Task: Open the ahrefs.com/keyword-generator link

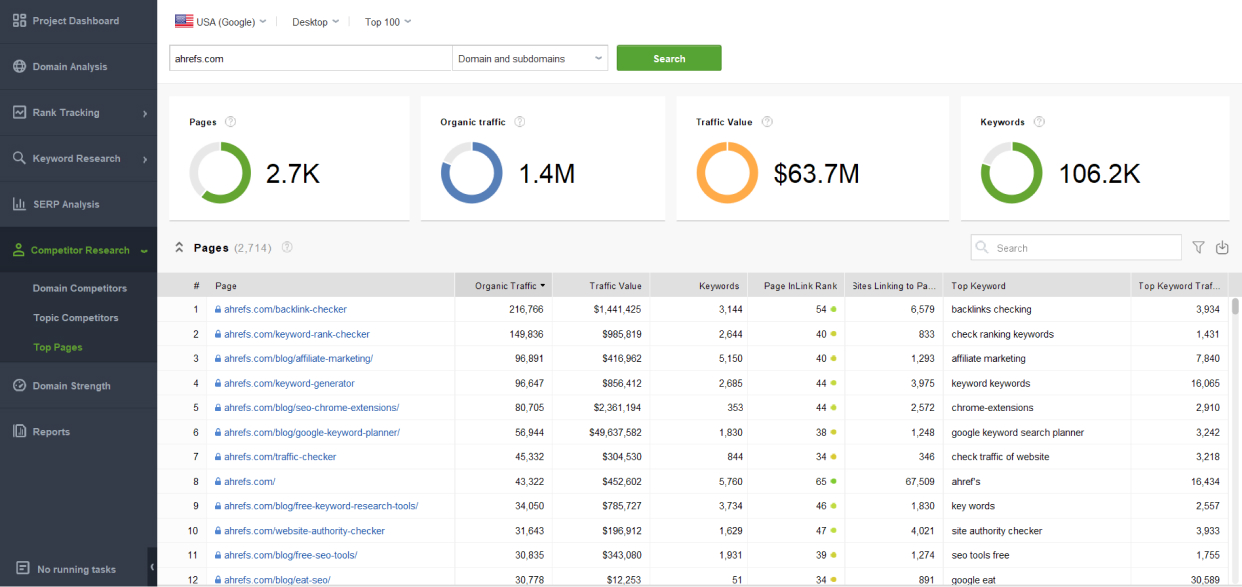Action: [289, 383]
